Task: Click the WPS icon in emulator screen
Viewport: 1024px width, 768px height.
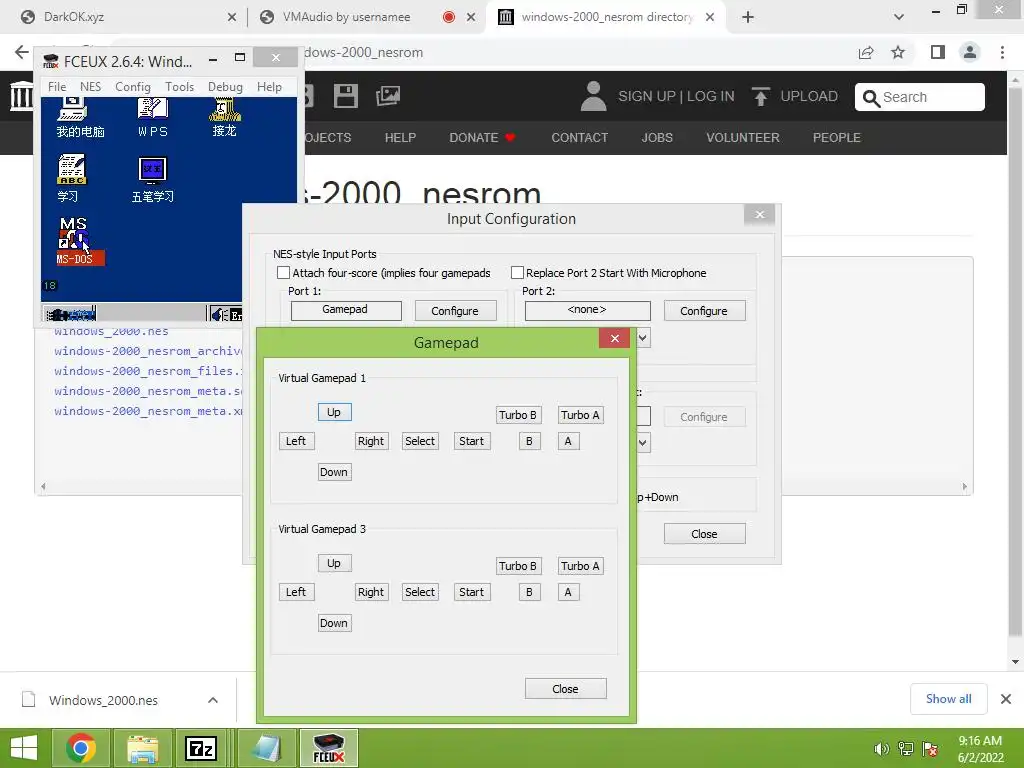Action: [x=153, y=118]
